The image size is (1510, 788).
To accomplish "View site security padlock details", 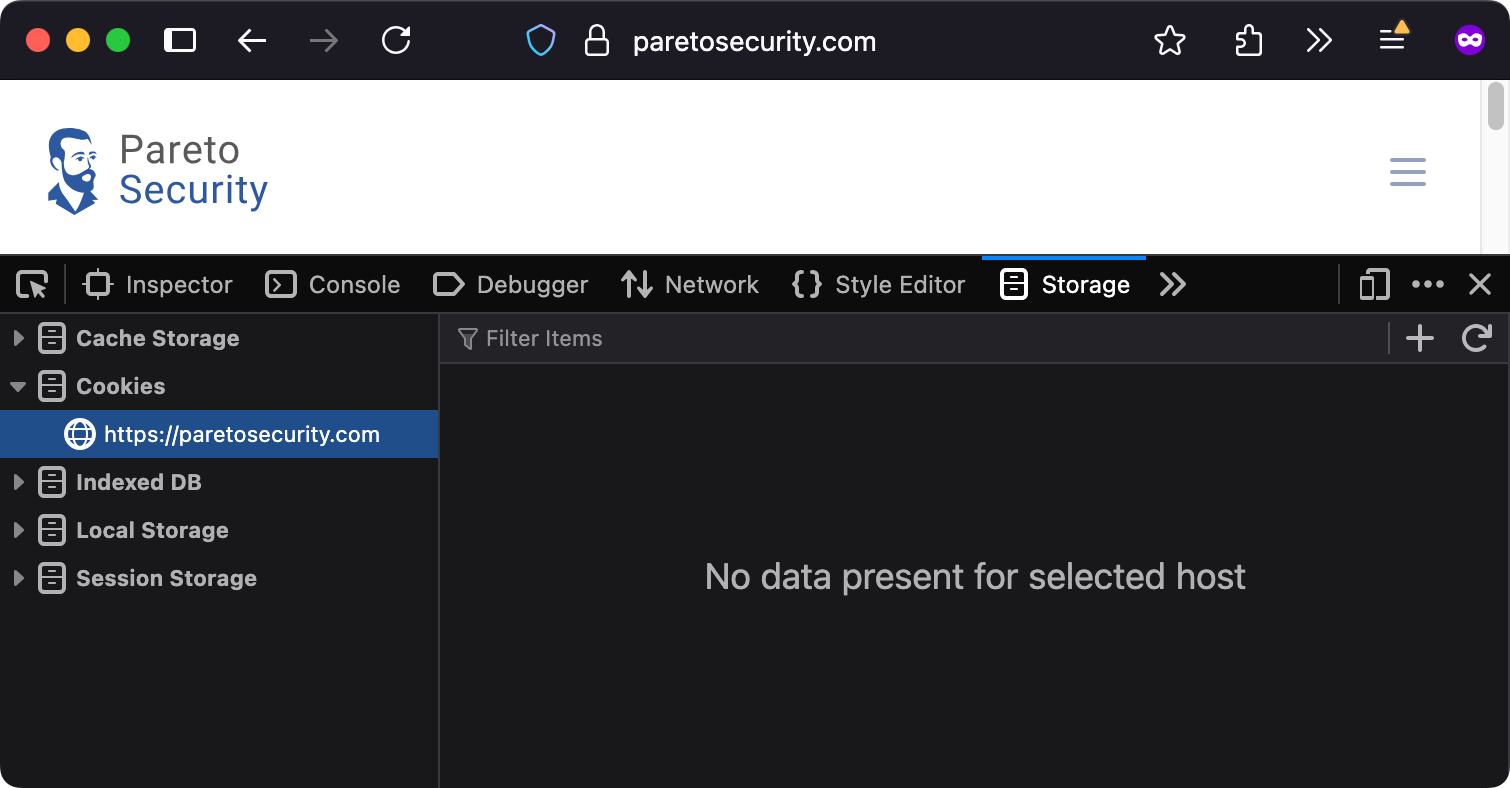I will pyautogui.click(x=597, y=41).
